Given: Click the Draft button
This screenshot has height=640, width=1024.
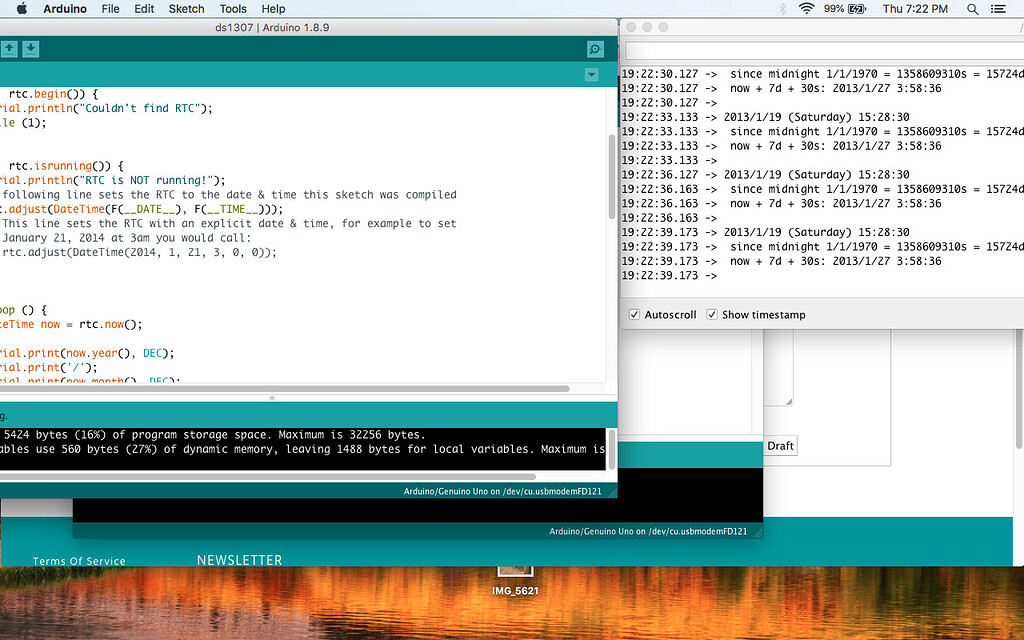Looking at the screenshot, I should [x=780, y=446].
